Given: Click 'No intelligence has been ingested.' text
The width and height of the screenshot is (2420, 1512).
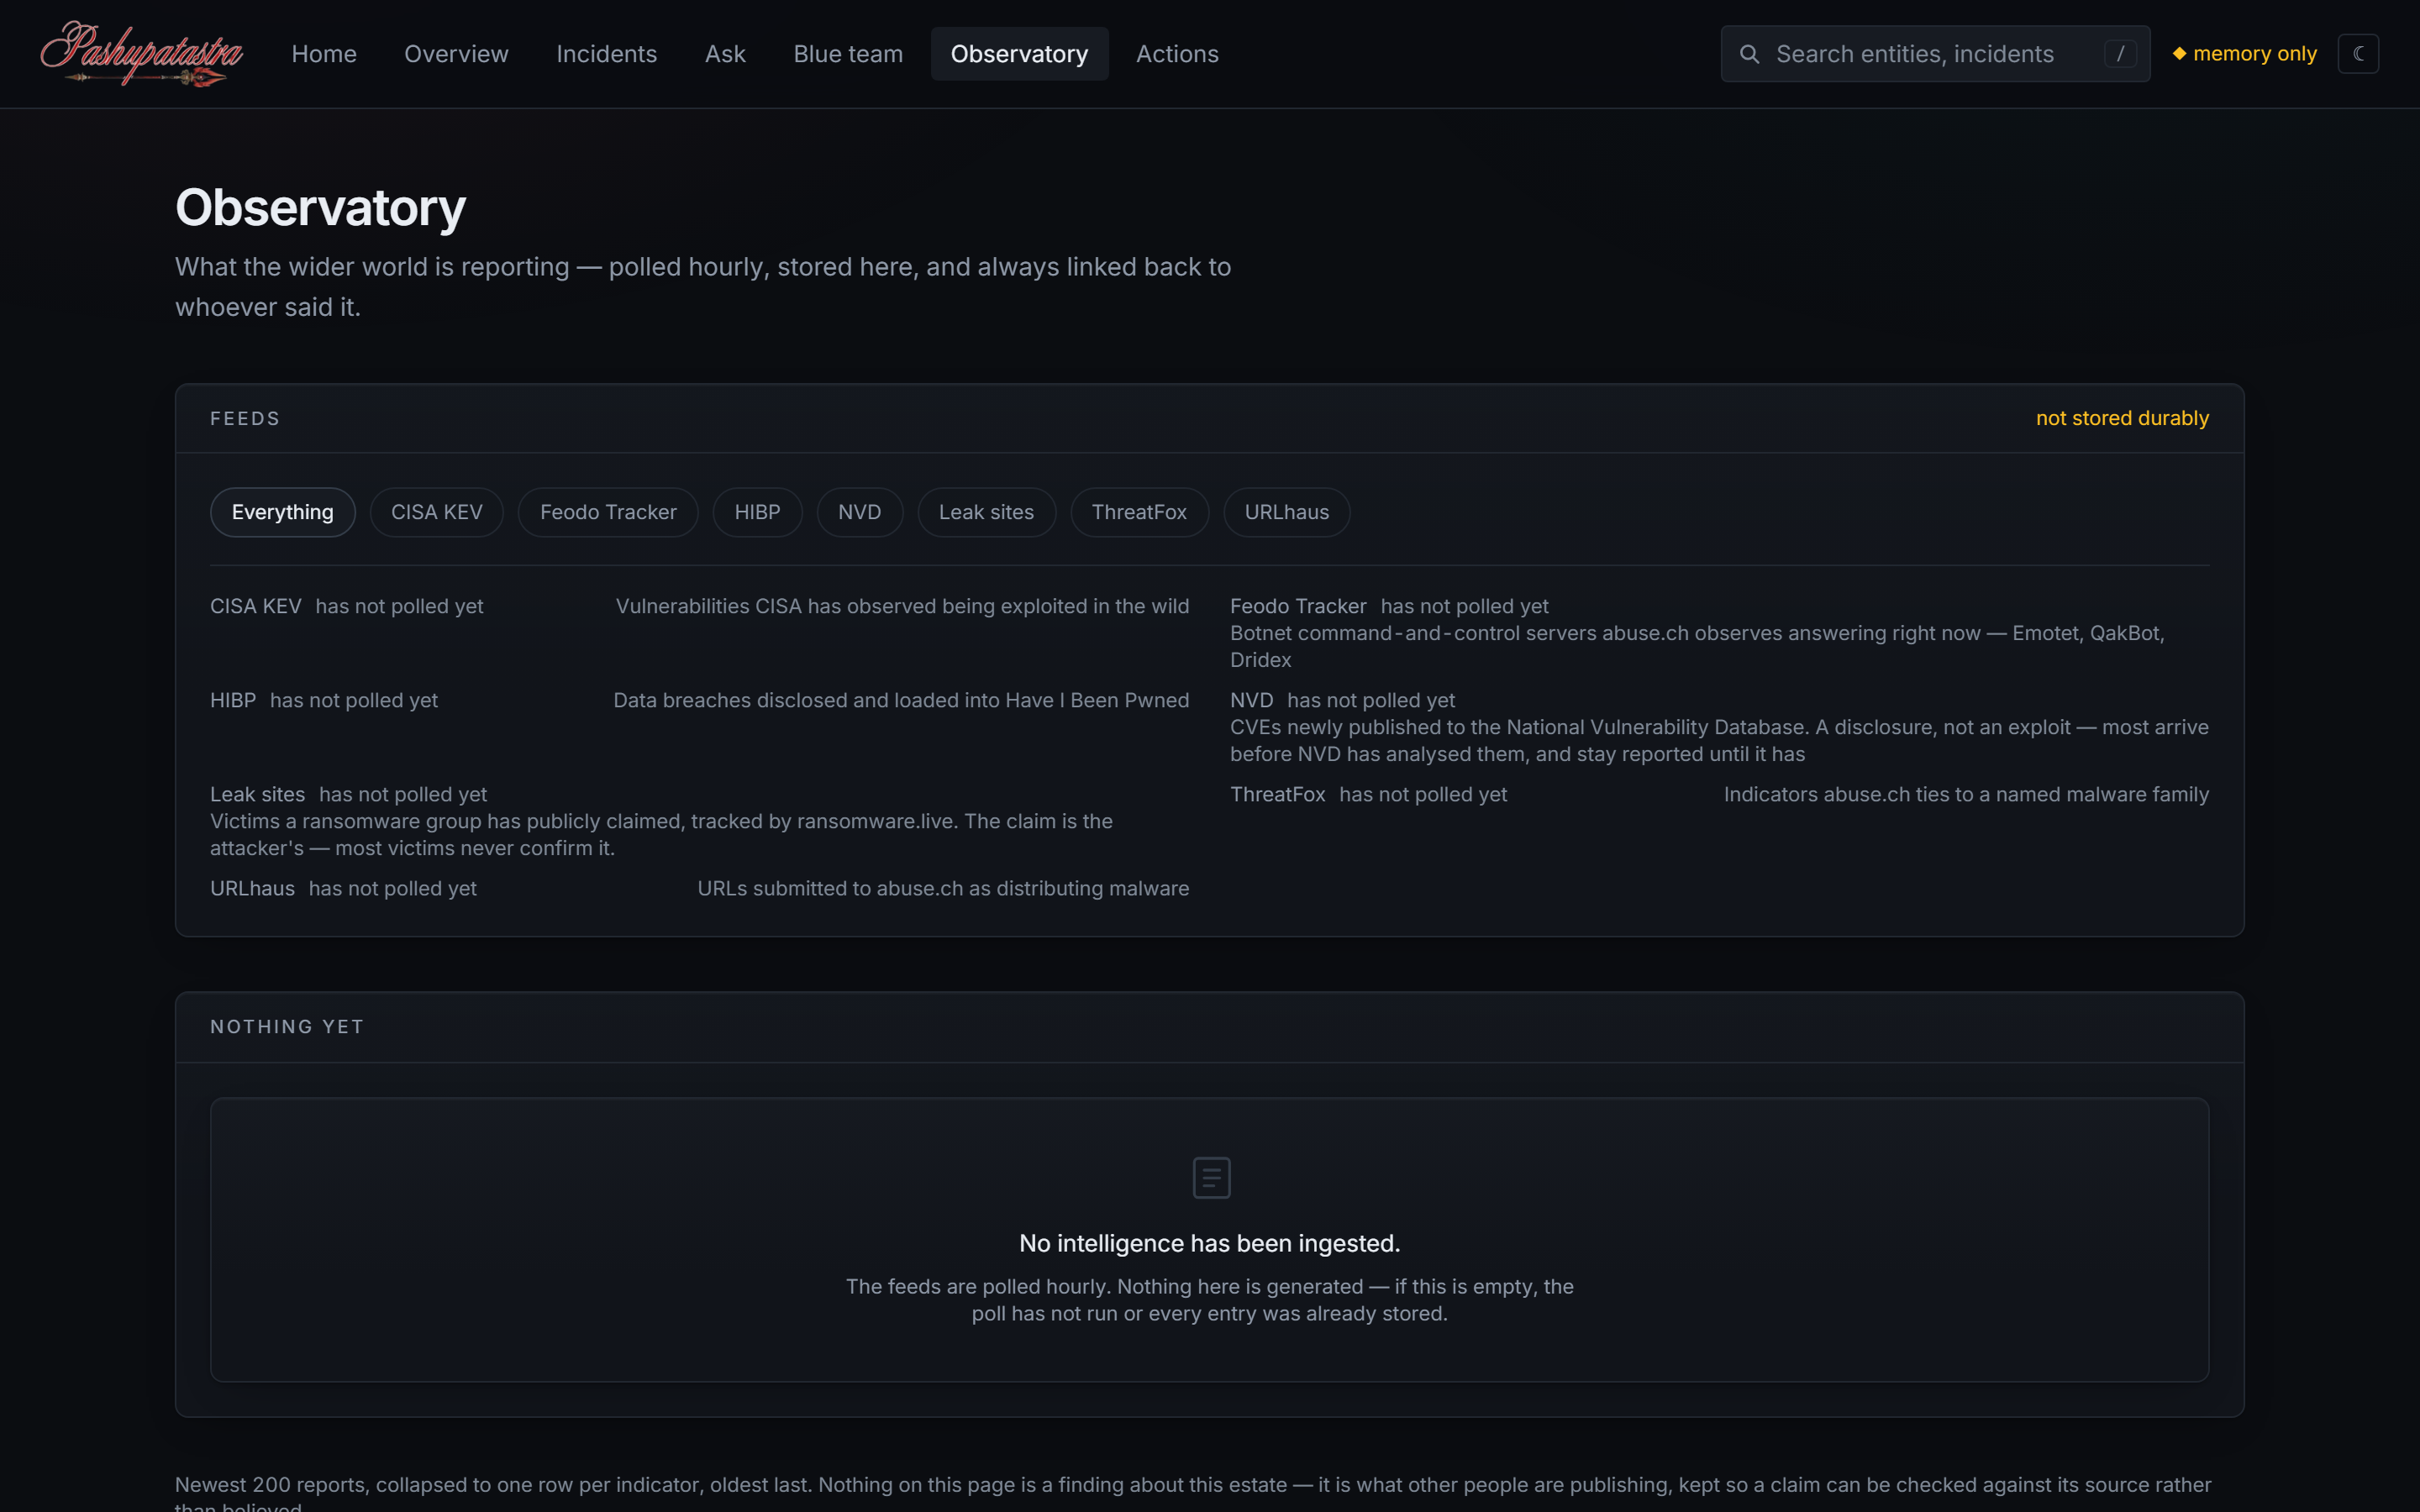Looking at the screenshot, I should tap(1209, 1243).
